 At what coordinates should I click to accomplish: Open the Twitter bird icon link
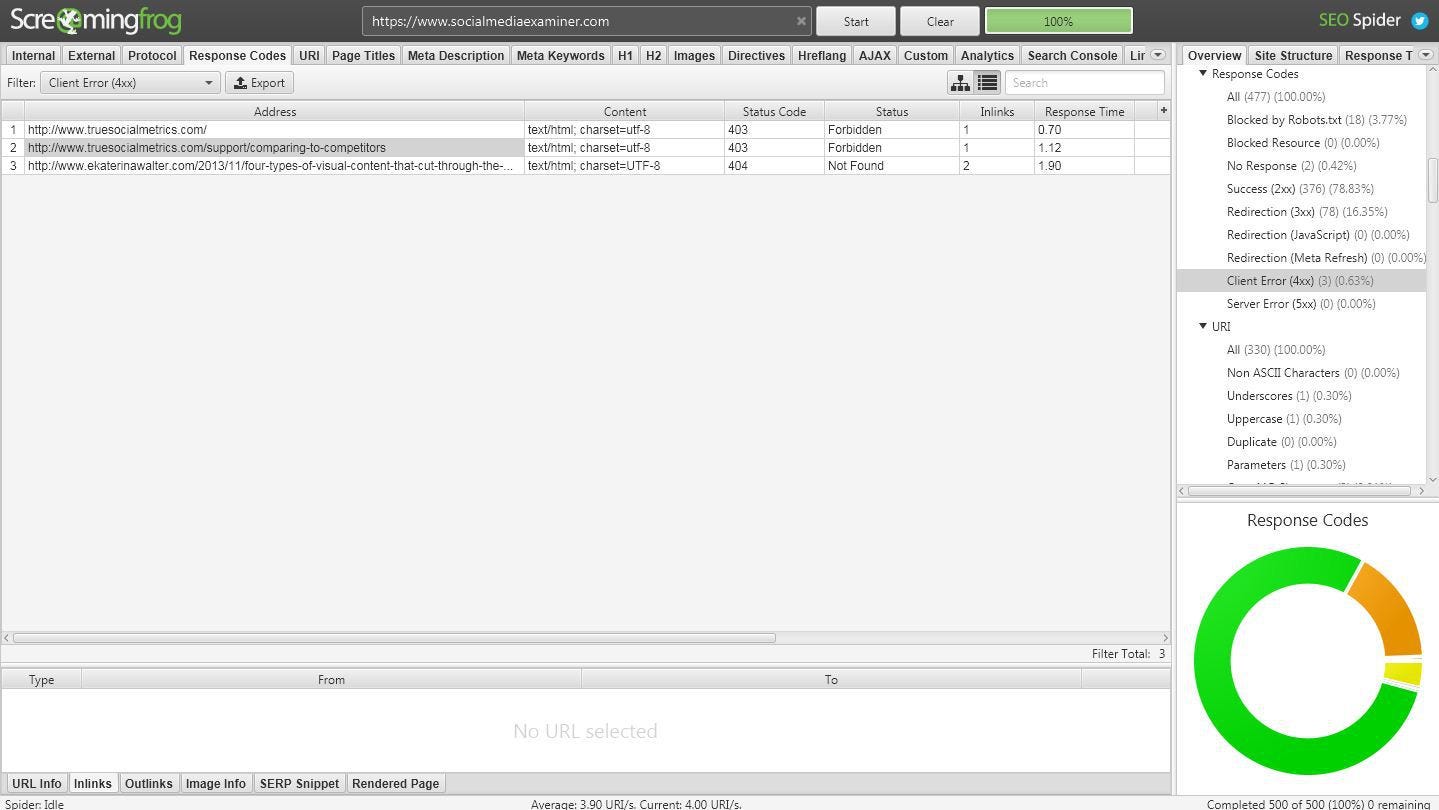(1419, 21)
